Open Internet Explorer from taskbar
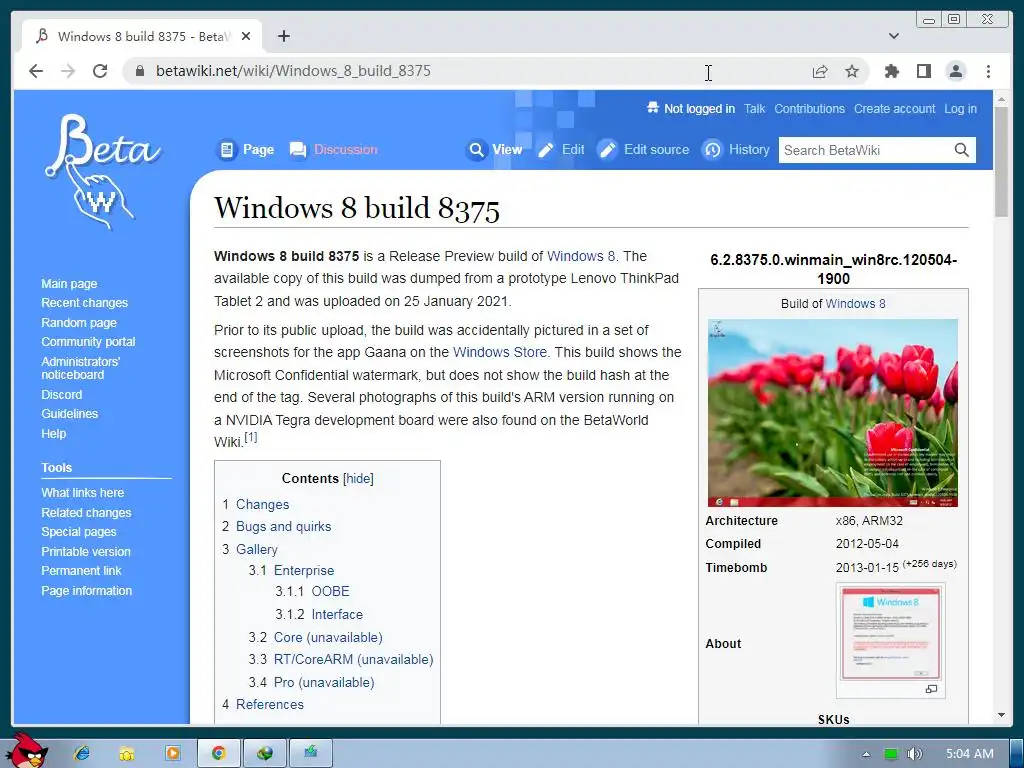This screenshot has height=768, width=1024. click(x=82, y=753)
